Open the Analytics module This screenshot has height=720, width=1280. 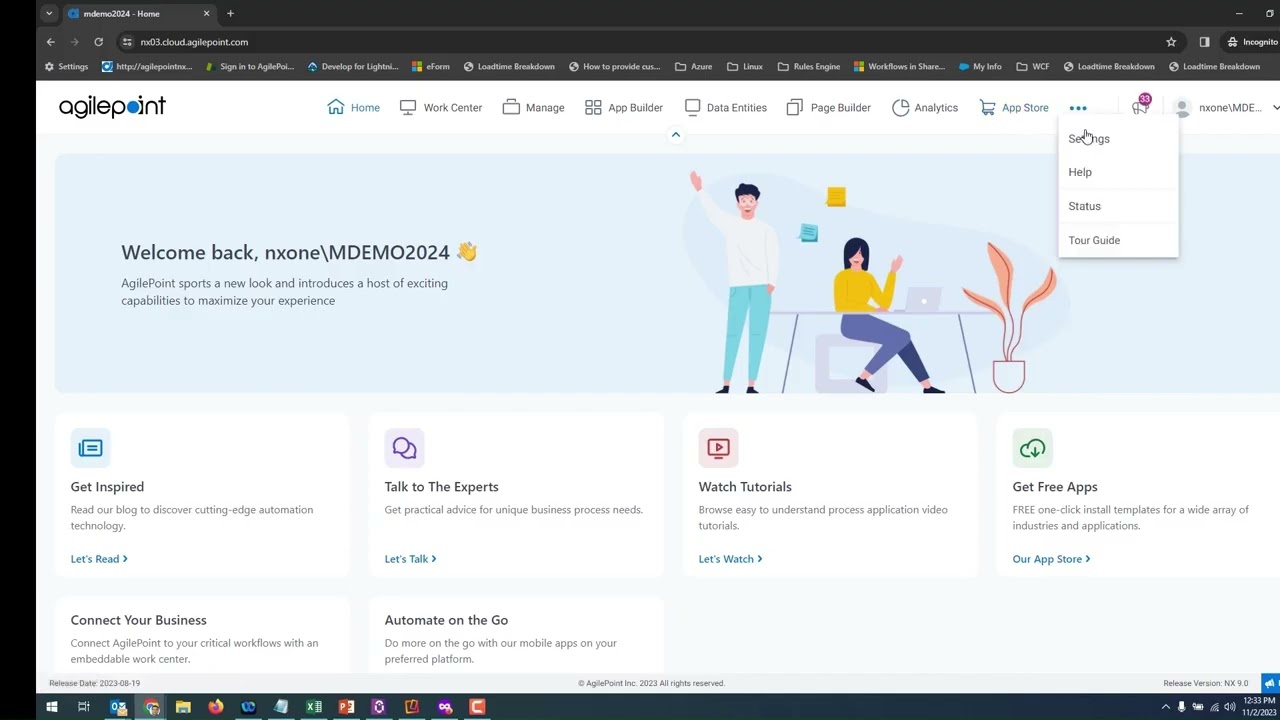pos(925,107)
